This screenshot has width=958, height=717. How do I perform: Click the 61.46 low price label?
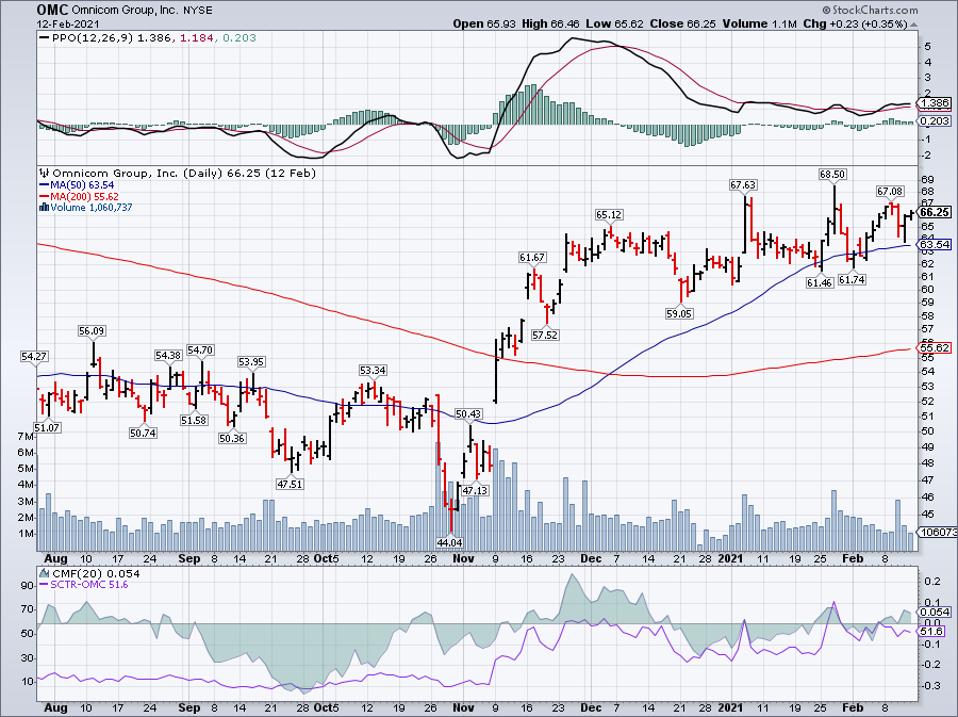pos(819,283)
